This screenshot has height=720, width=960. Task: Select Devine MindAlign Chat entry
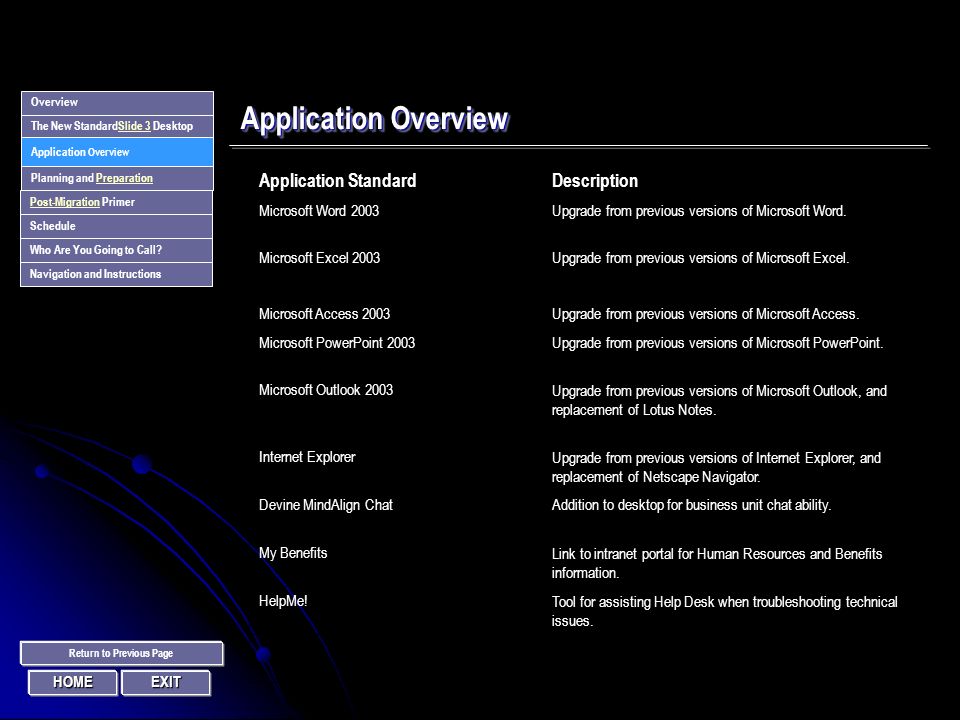(x=326, y=505)
